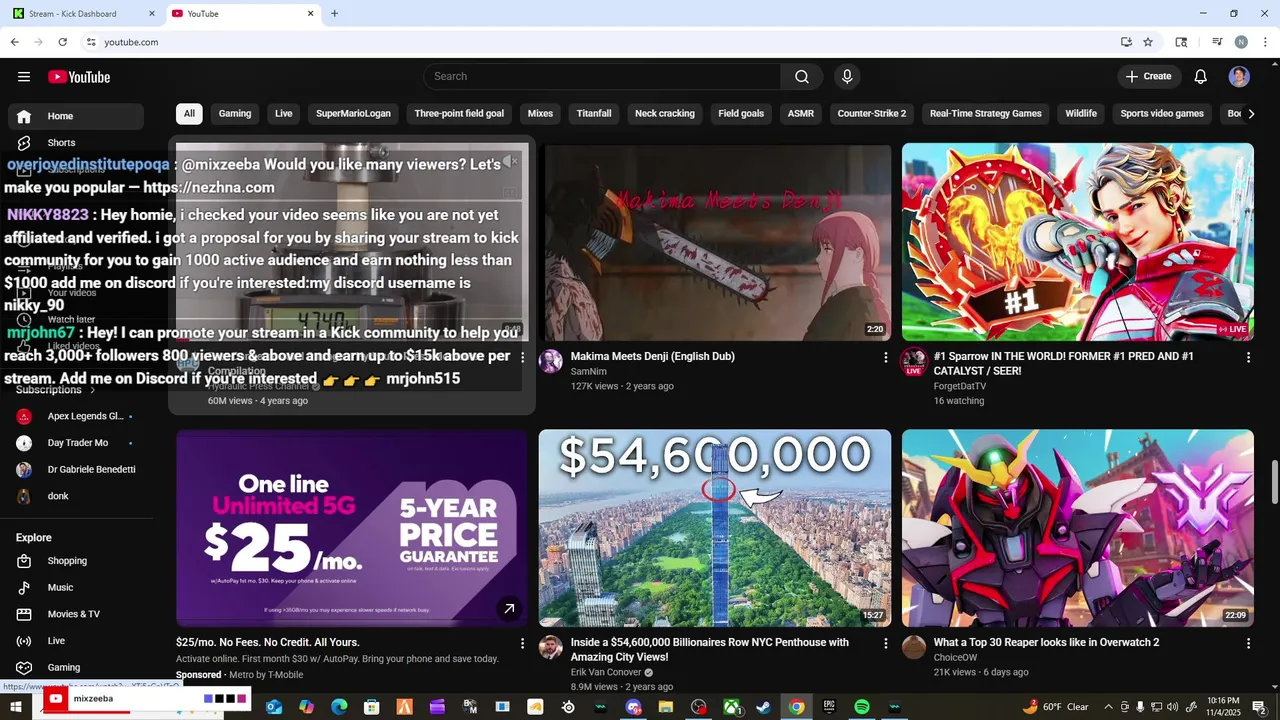
Task: Reload the page
Action: 62,42
